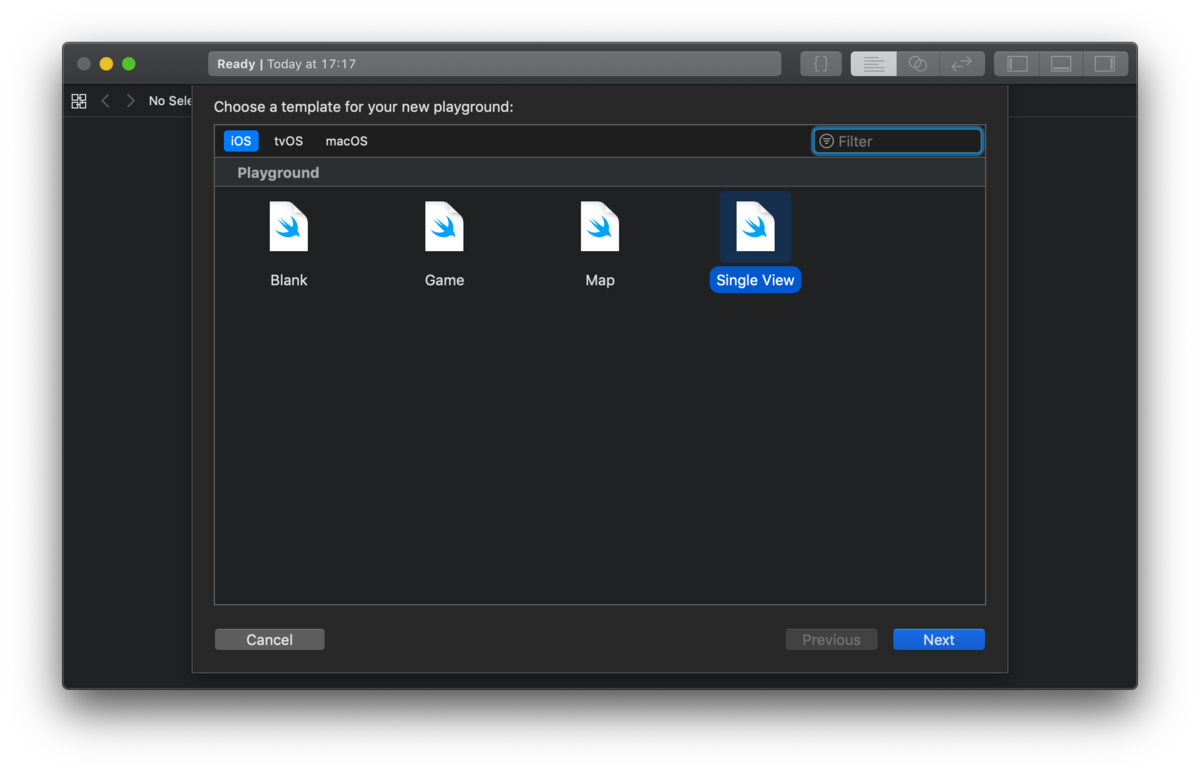Go forward with the right chevron

point(130,101)
